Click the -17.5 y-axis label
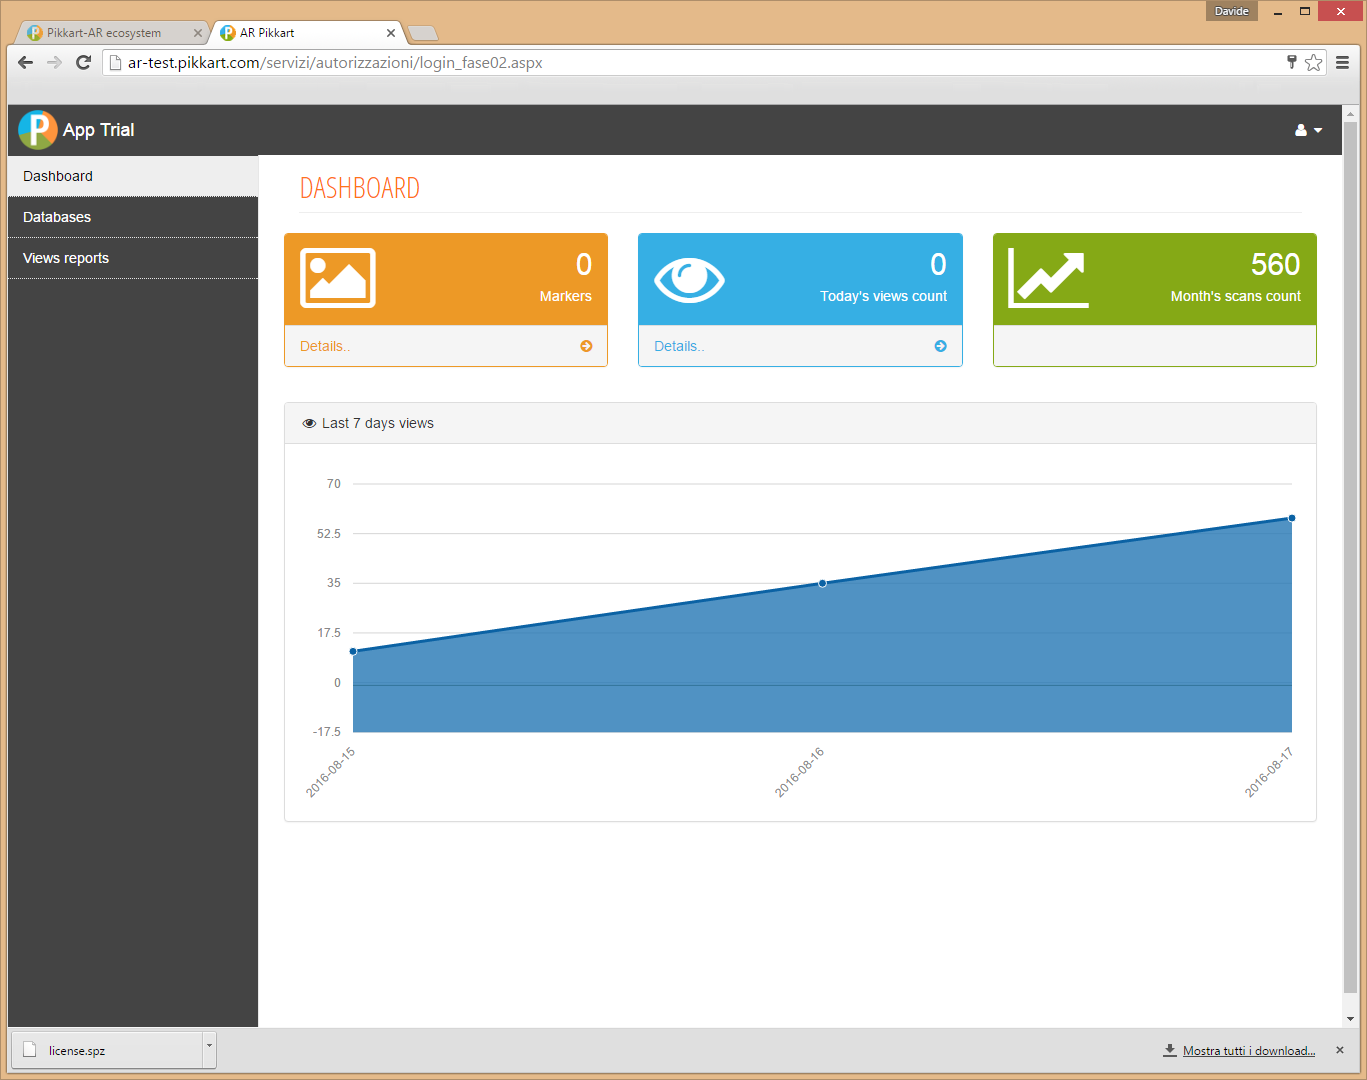Image resolution: width=1367 pixels, height=1080 pixels. pos(327,732)
